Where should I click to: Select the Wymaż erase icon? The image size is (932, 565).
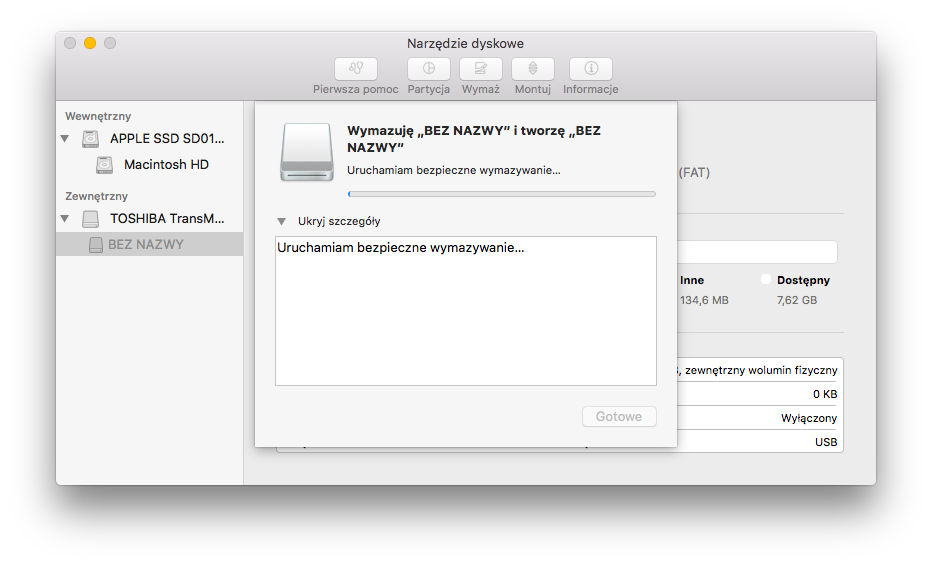480,69
